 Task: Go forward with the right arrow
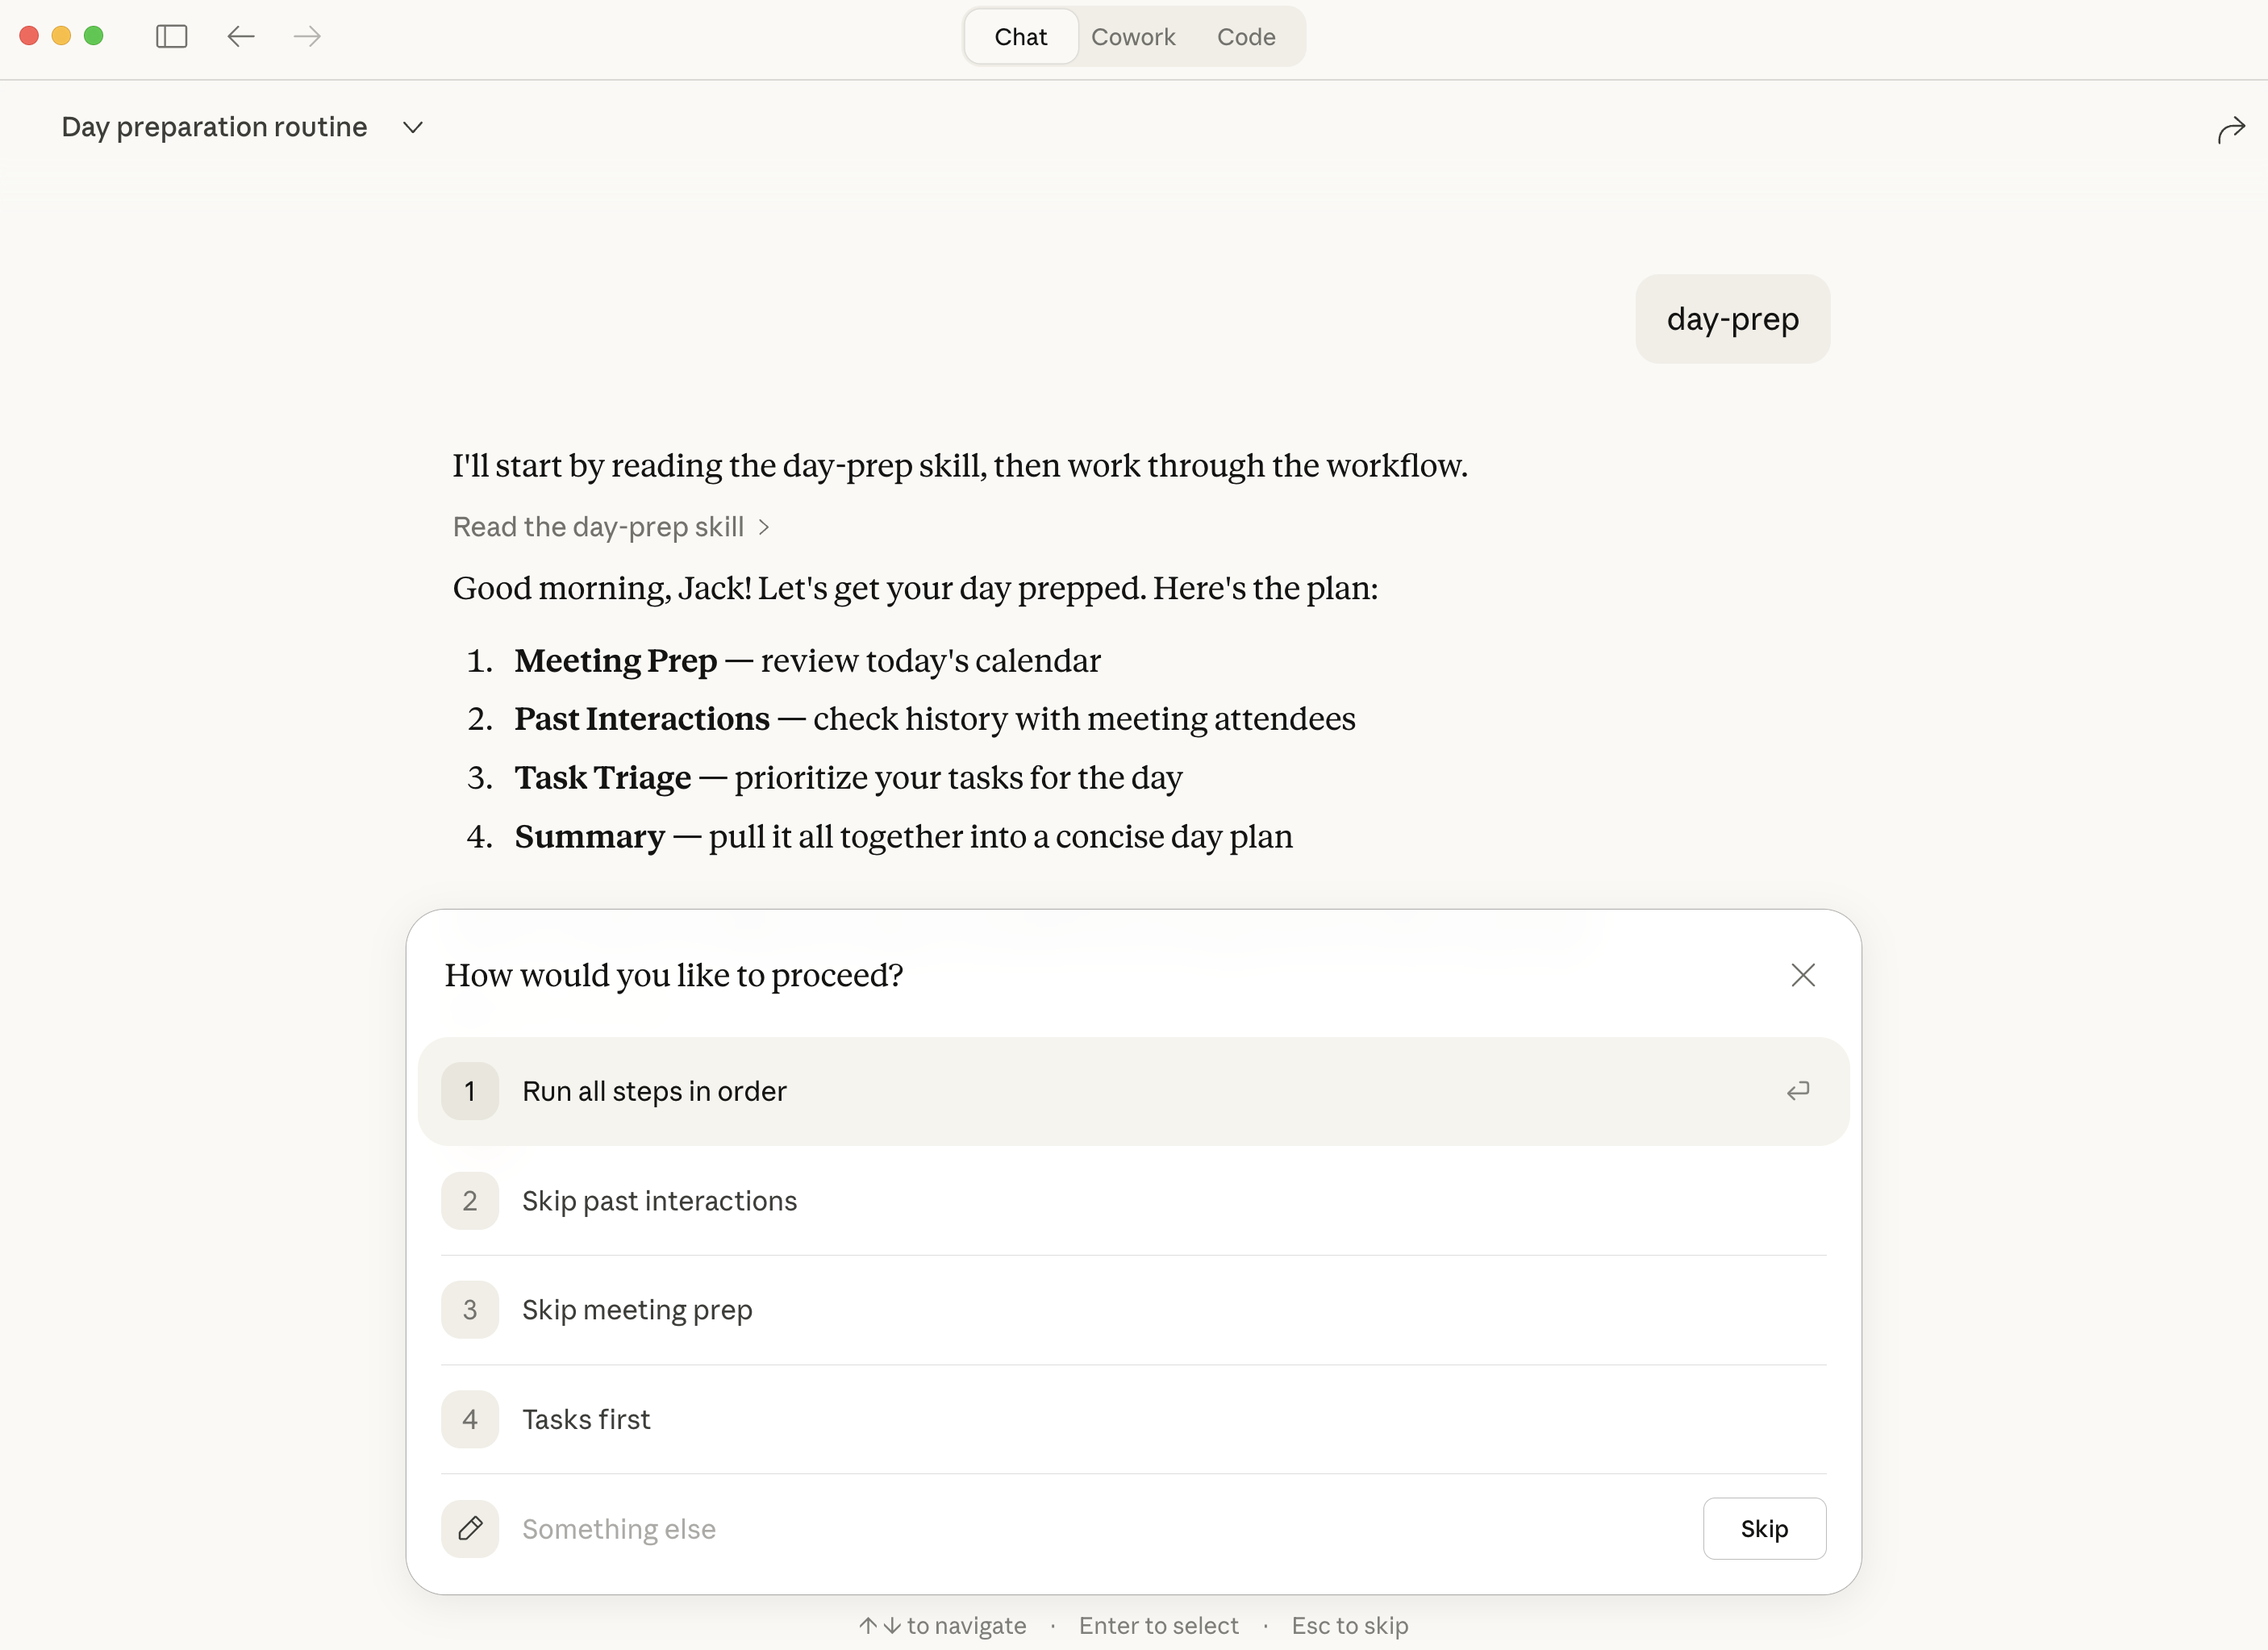click(x=307, y=37)
